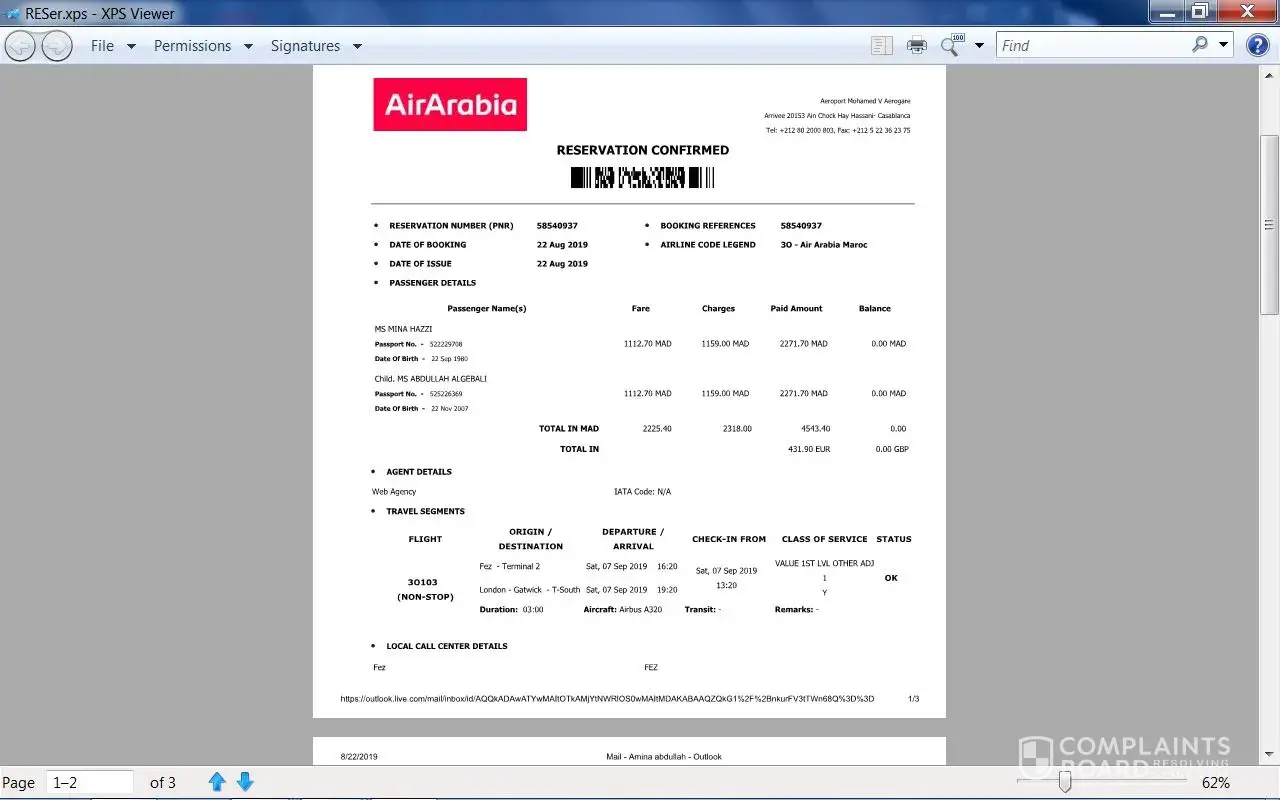Expand the Find options dropdown arrow

(x=1224, y=45)
